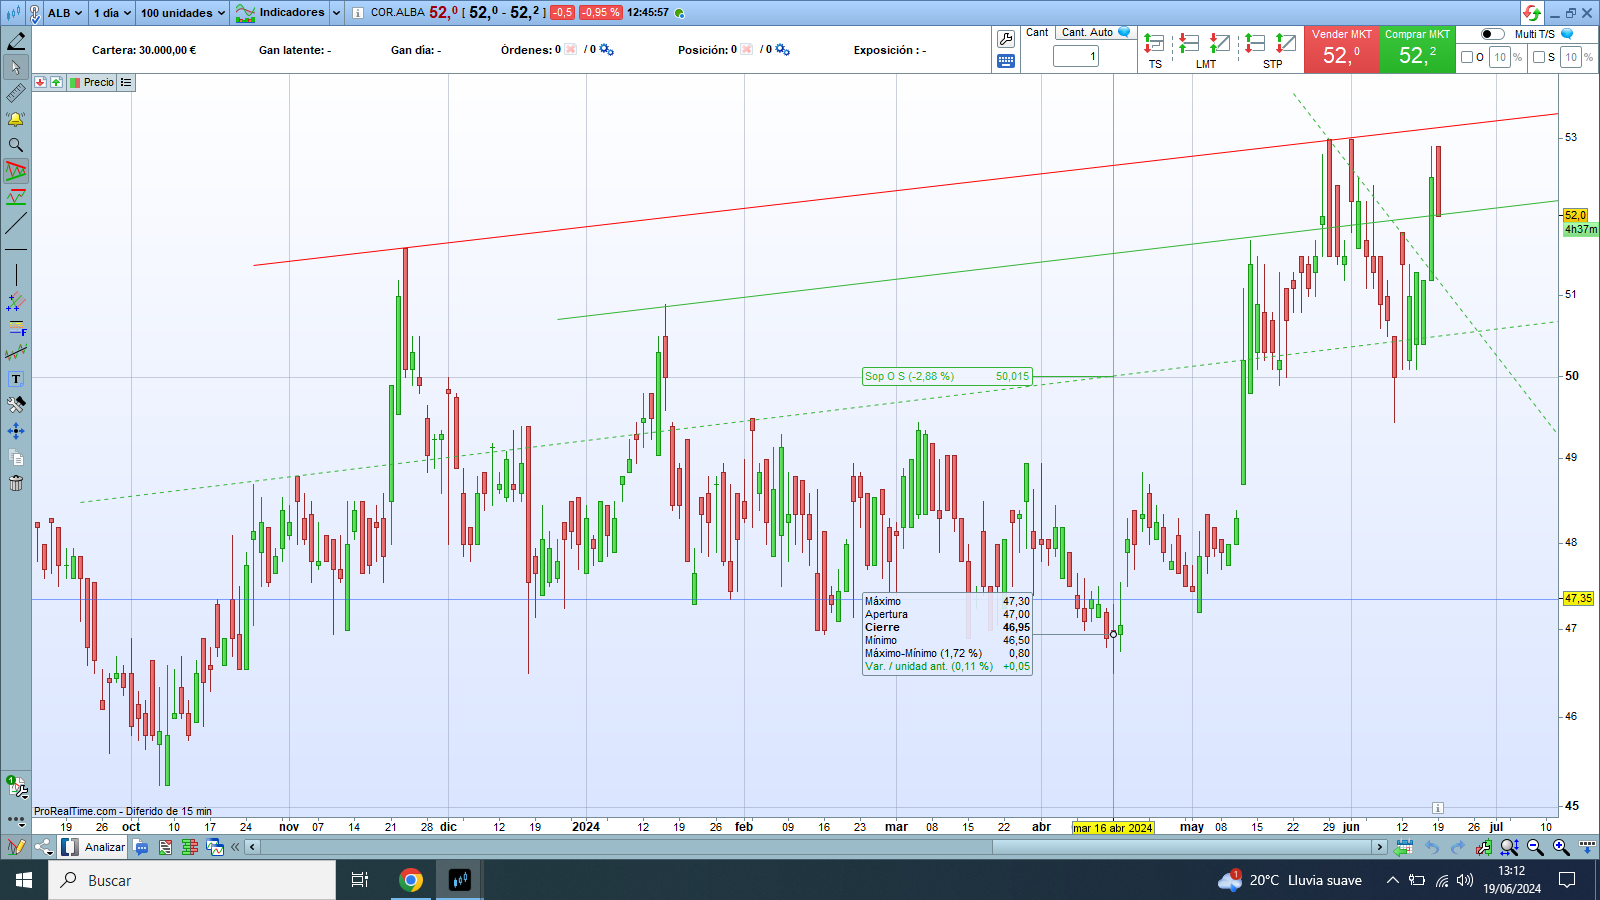Select the pencil drawing tool

click(16, 42)
